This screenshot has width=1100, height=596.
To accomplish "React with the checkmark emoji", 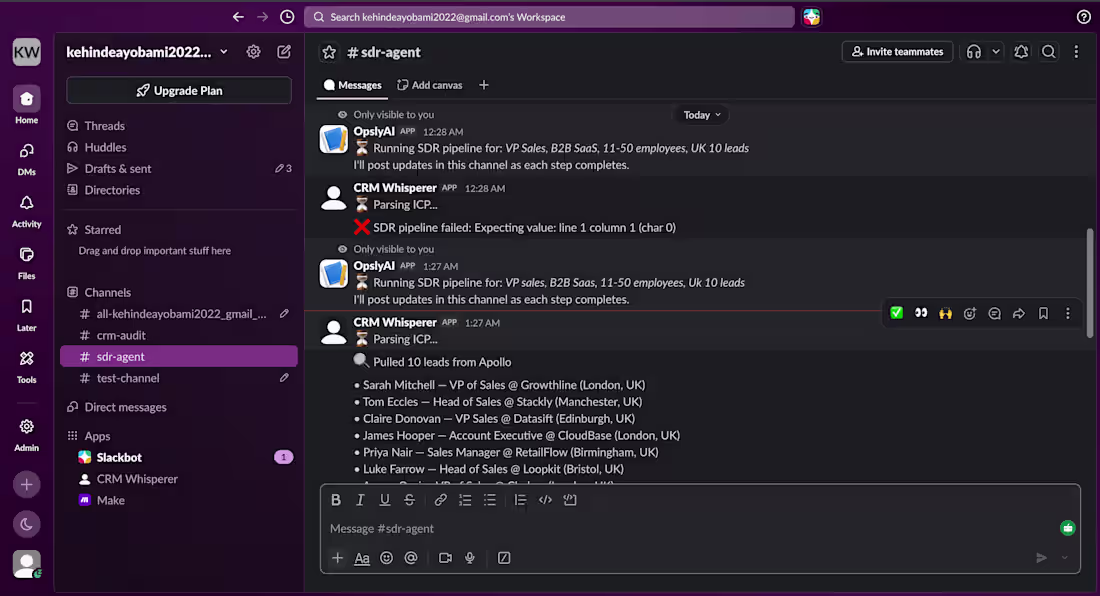I will point(897,313).
